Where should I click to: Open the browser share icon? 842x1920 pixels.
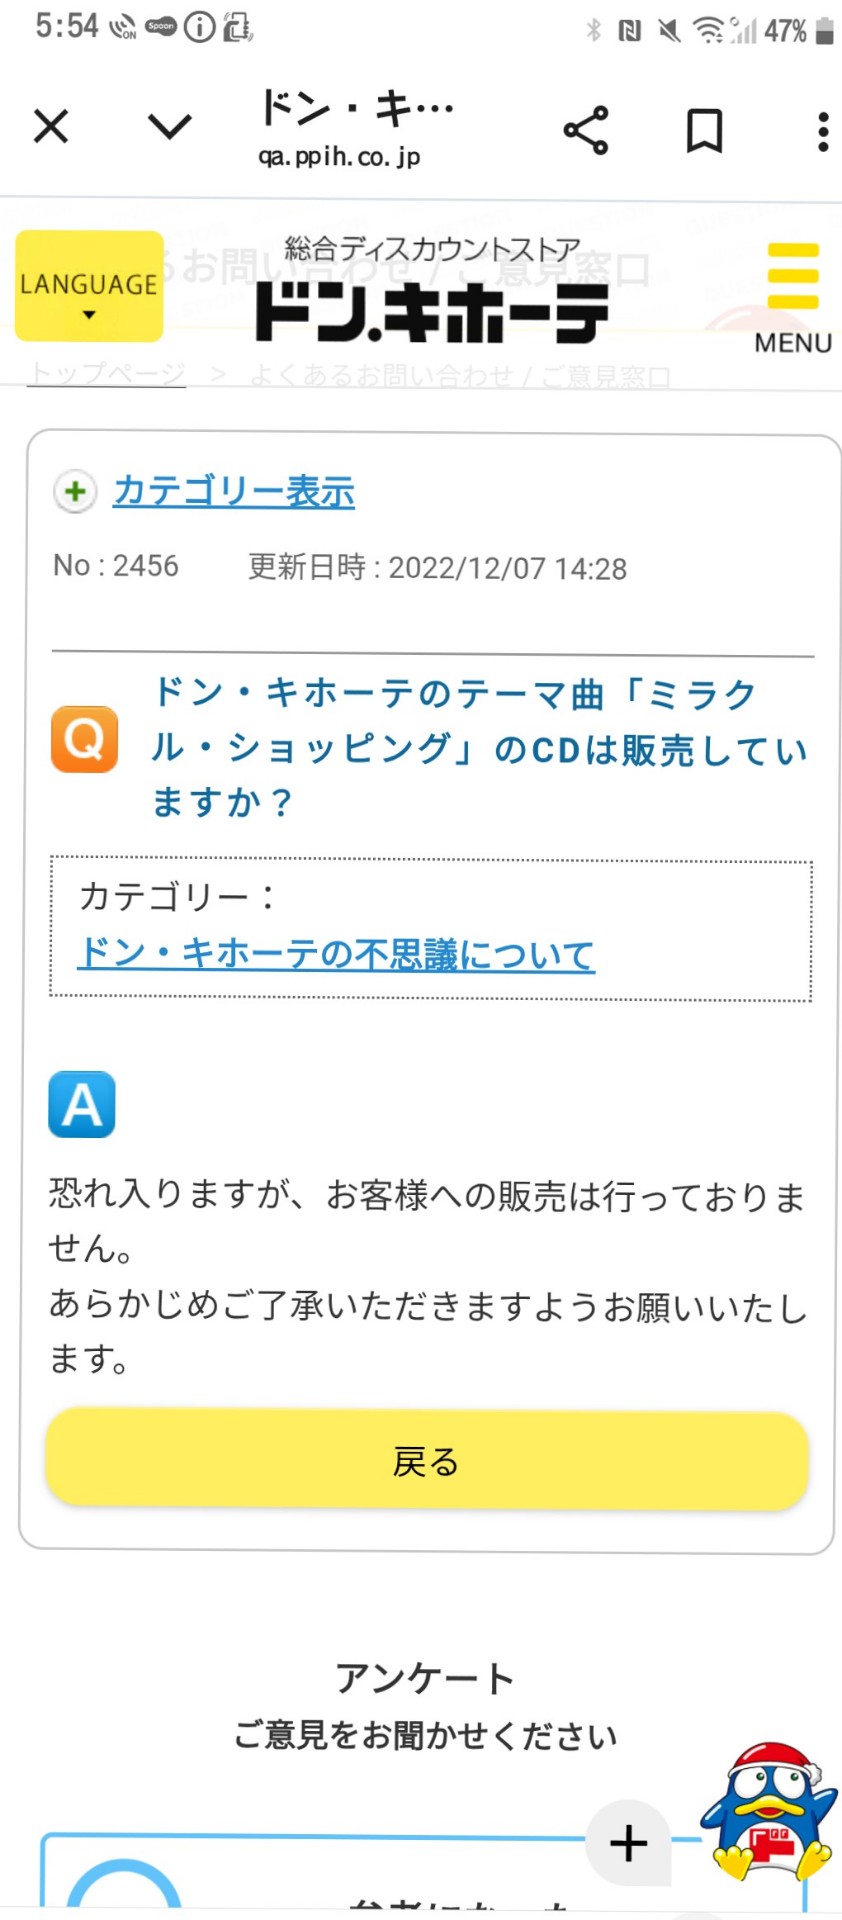pyautogui.click(x=586, y=128)
